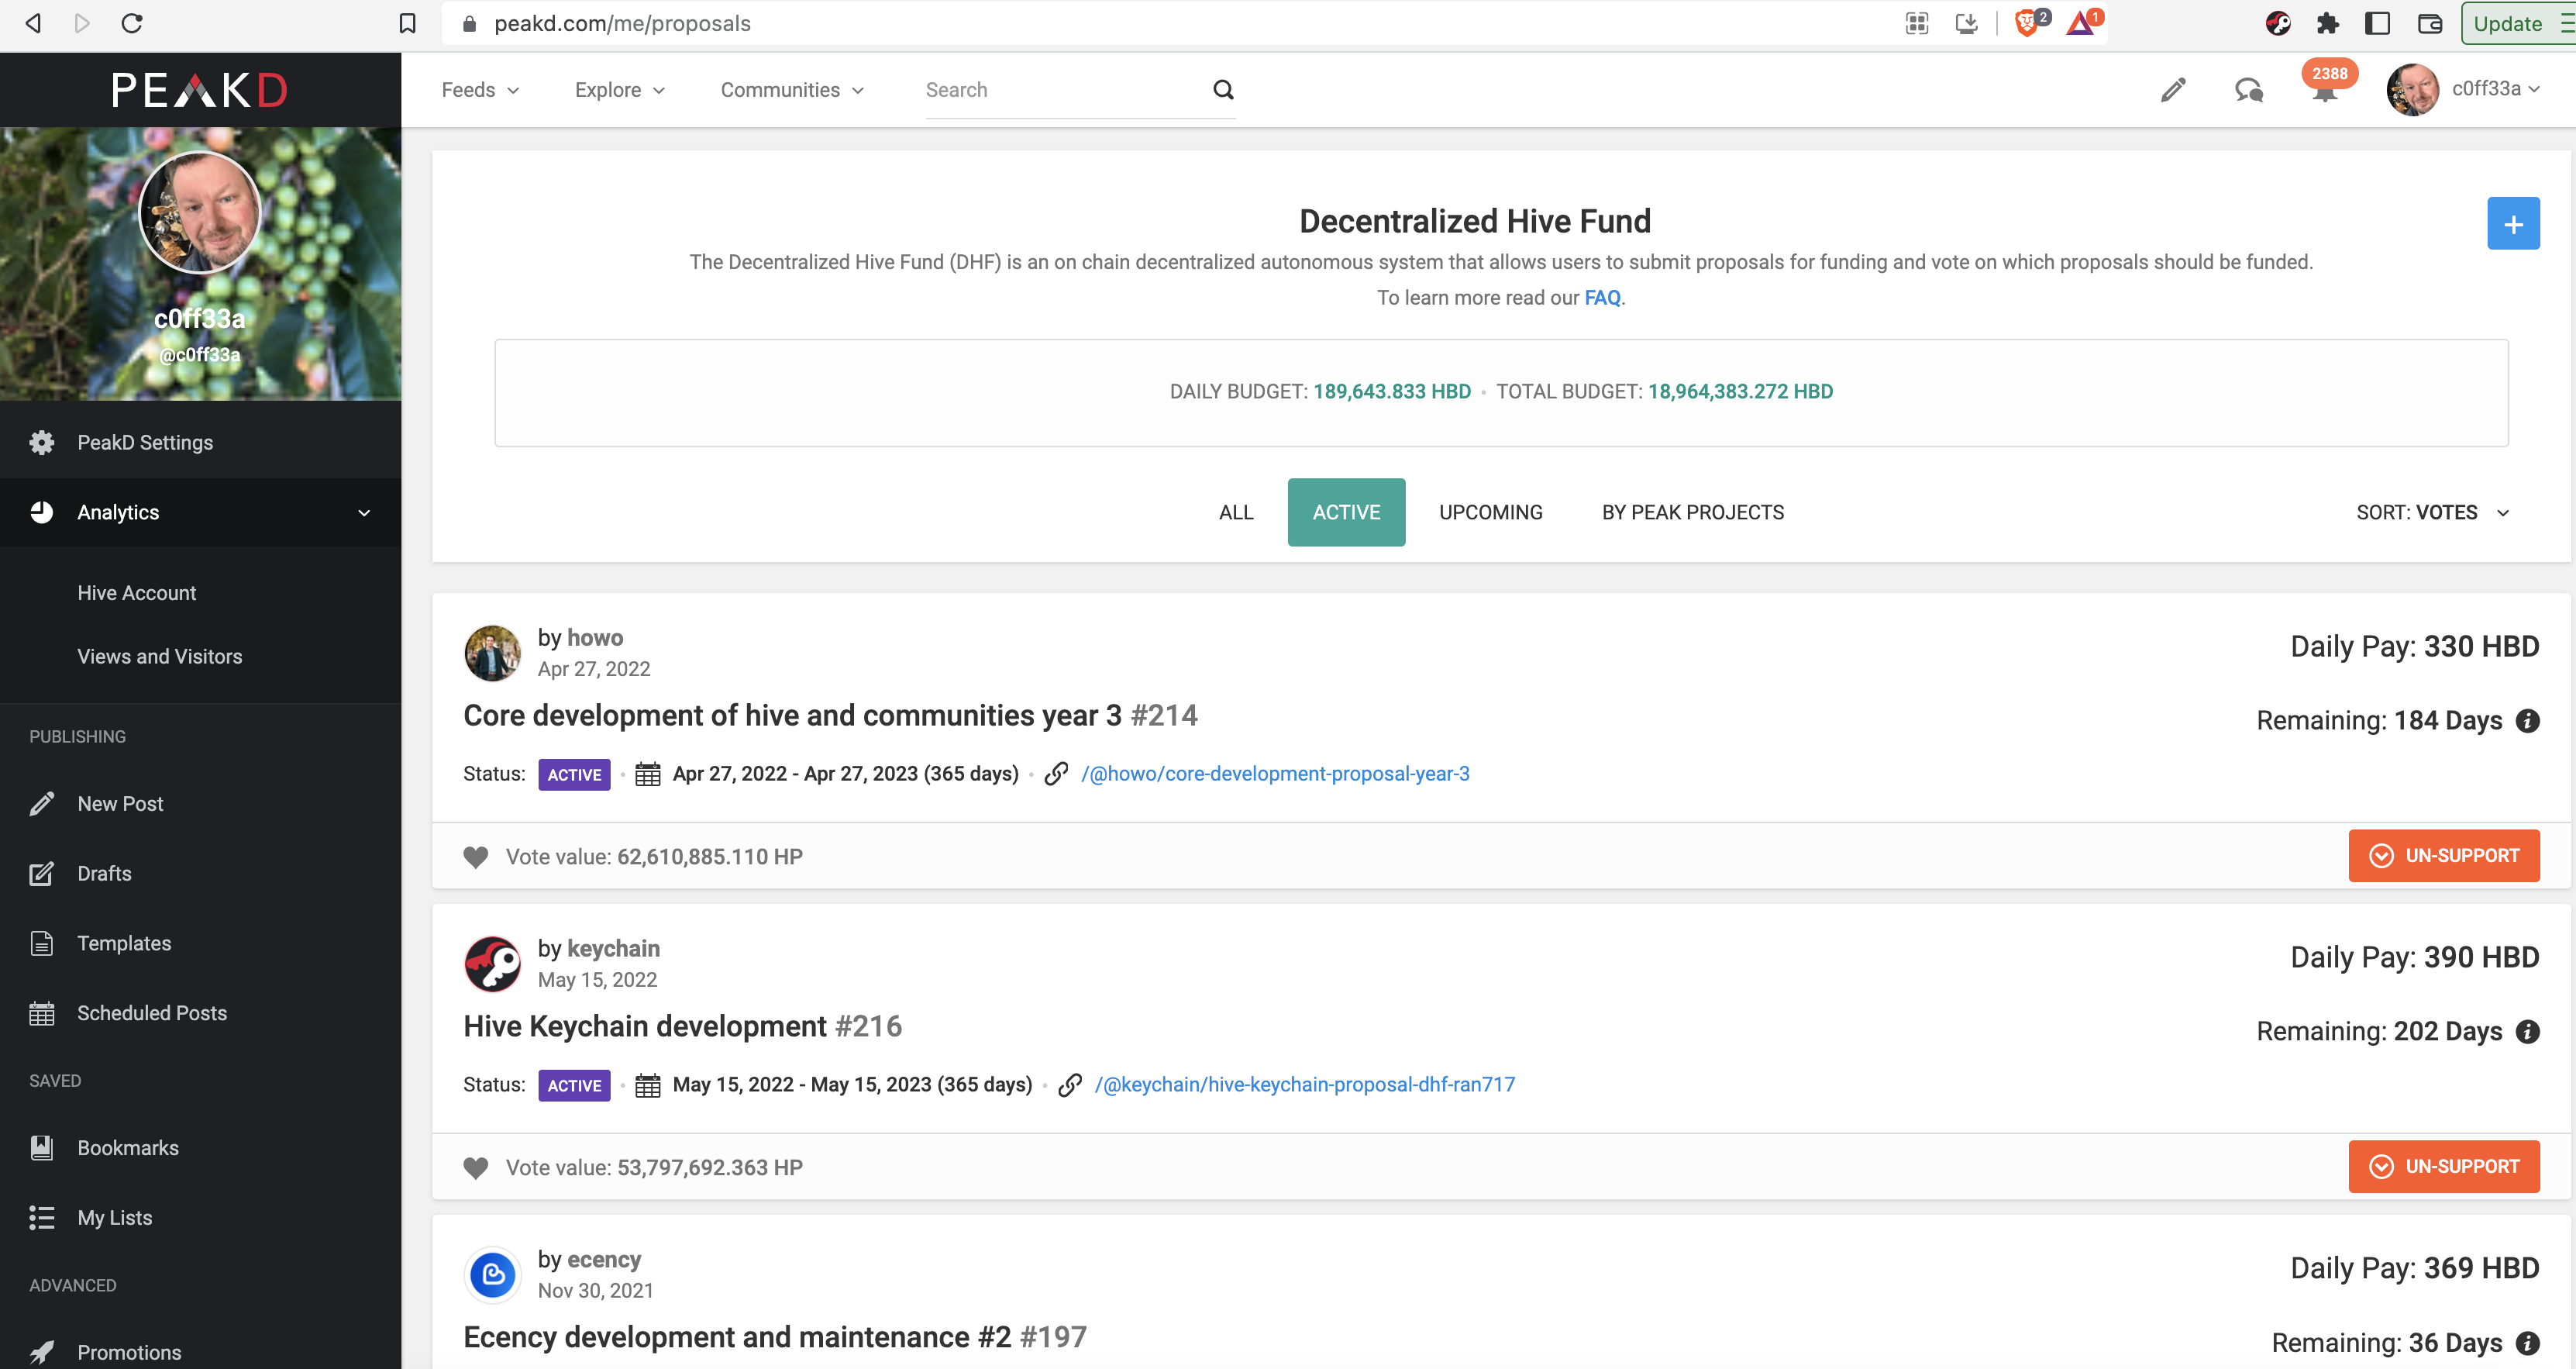Click info icon beside Remaining 184 Days
This screenshot has height=1369, width=2576.
pyautogui.click(x=2527, y=721)
